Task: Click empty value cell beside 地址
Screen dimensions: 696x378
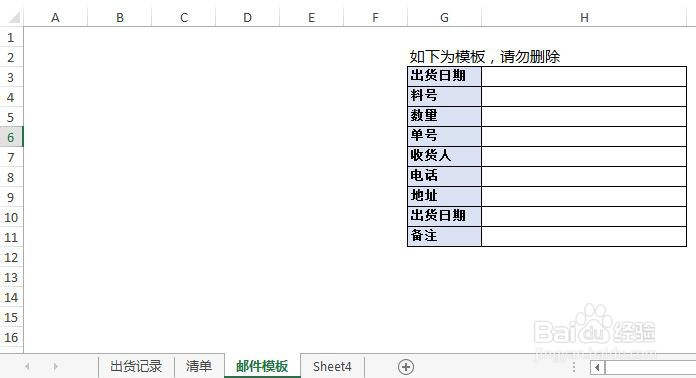Action: tap(584, 196)
